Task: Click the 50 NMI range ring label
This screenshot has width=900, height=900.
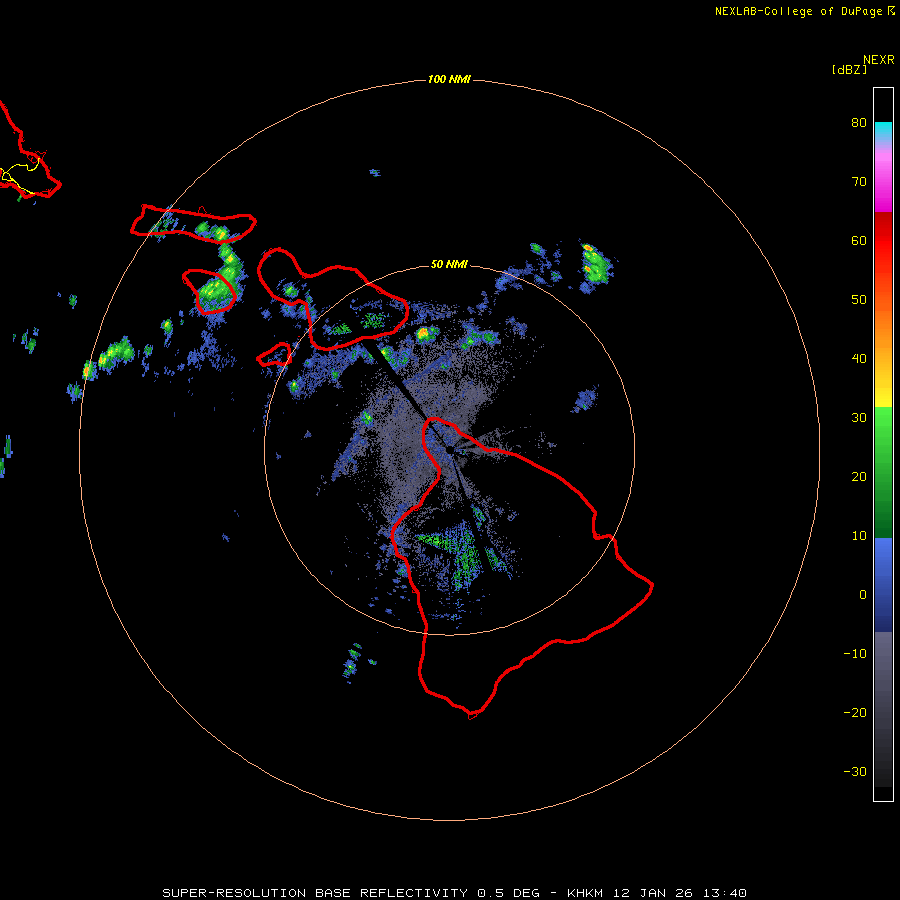Action: (449, 264)
